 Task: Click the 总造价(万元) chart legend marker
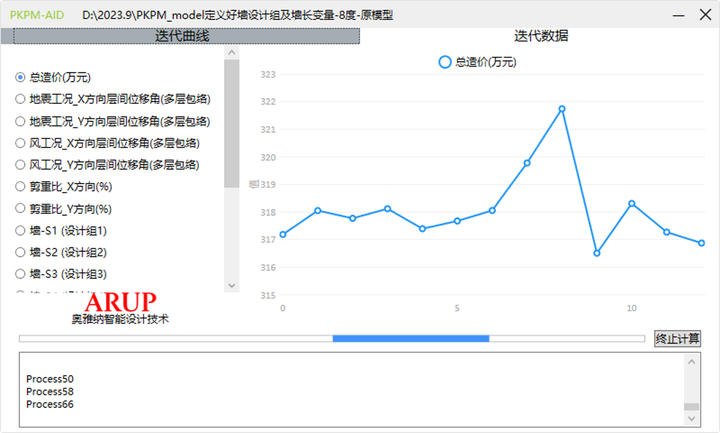[x=445, y=62]
